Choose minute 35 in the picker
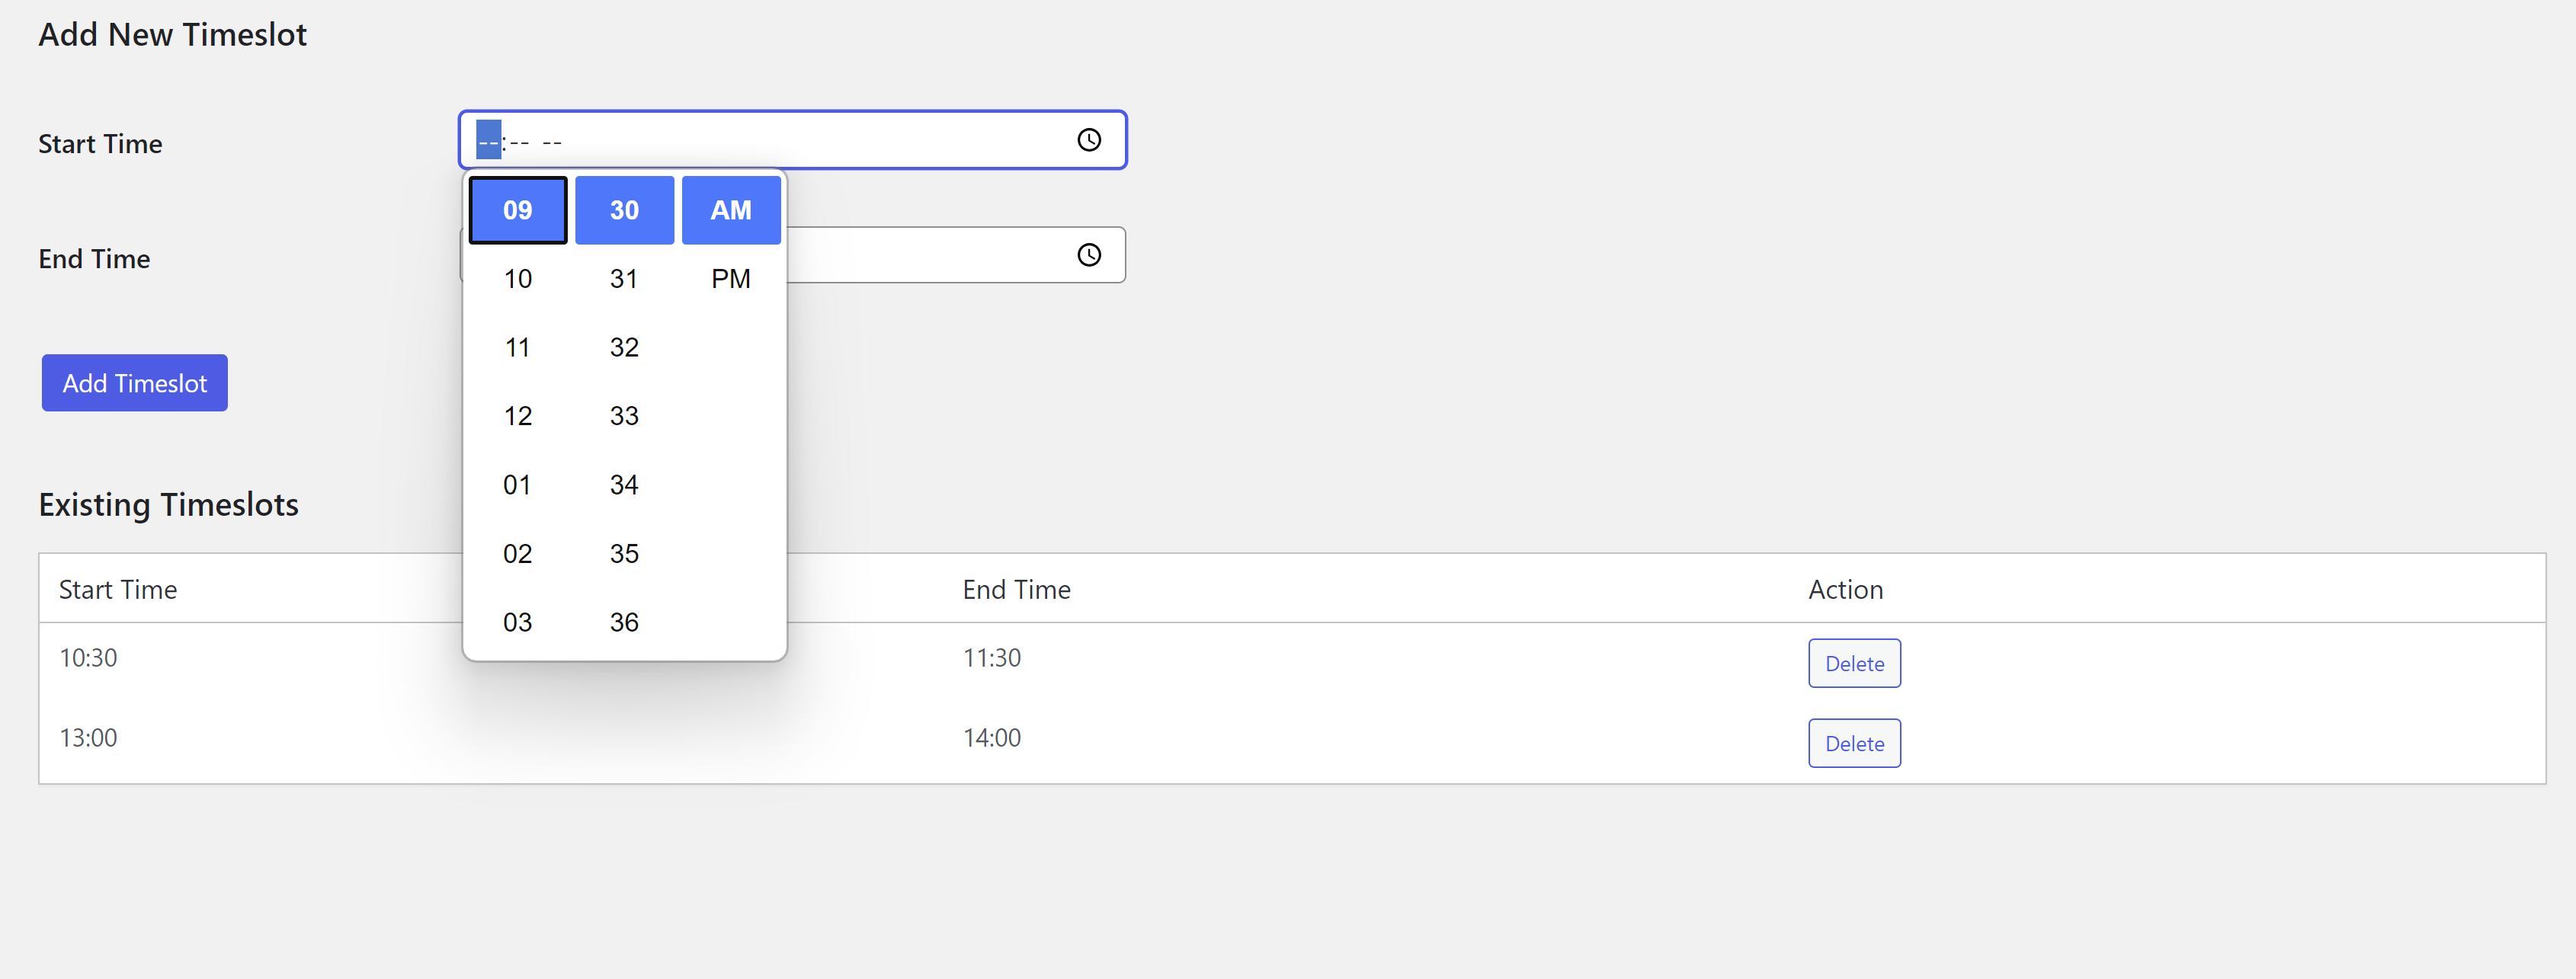 [x=624, y=553]
